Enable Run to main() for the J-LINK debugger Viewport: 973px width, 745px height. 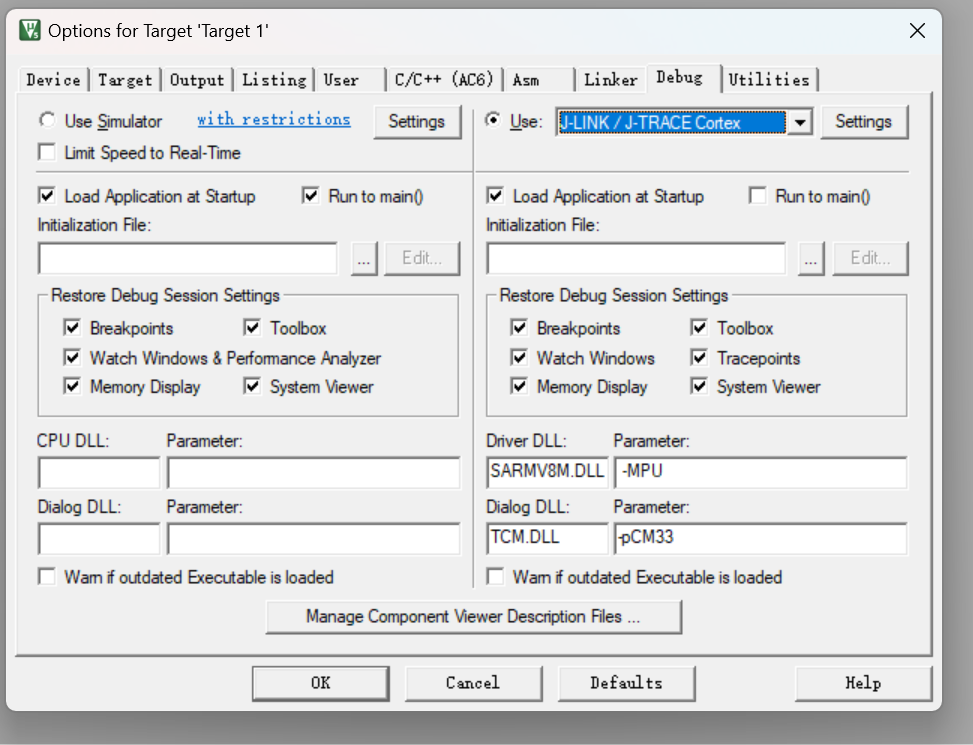[x=758, y=196]
